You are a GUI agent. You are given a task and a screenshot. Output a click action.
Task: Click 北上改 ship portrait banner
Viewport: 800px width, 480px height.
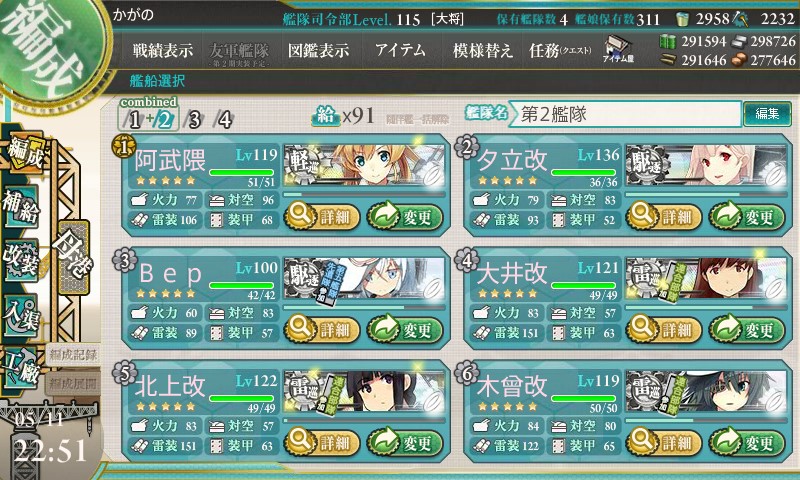[364, 391]
